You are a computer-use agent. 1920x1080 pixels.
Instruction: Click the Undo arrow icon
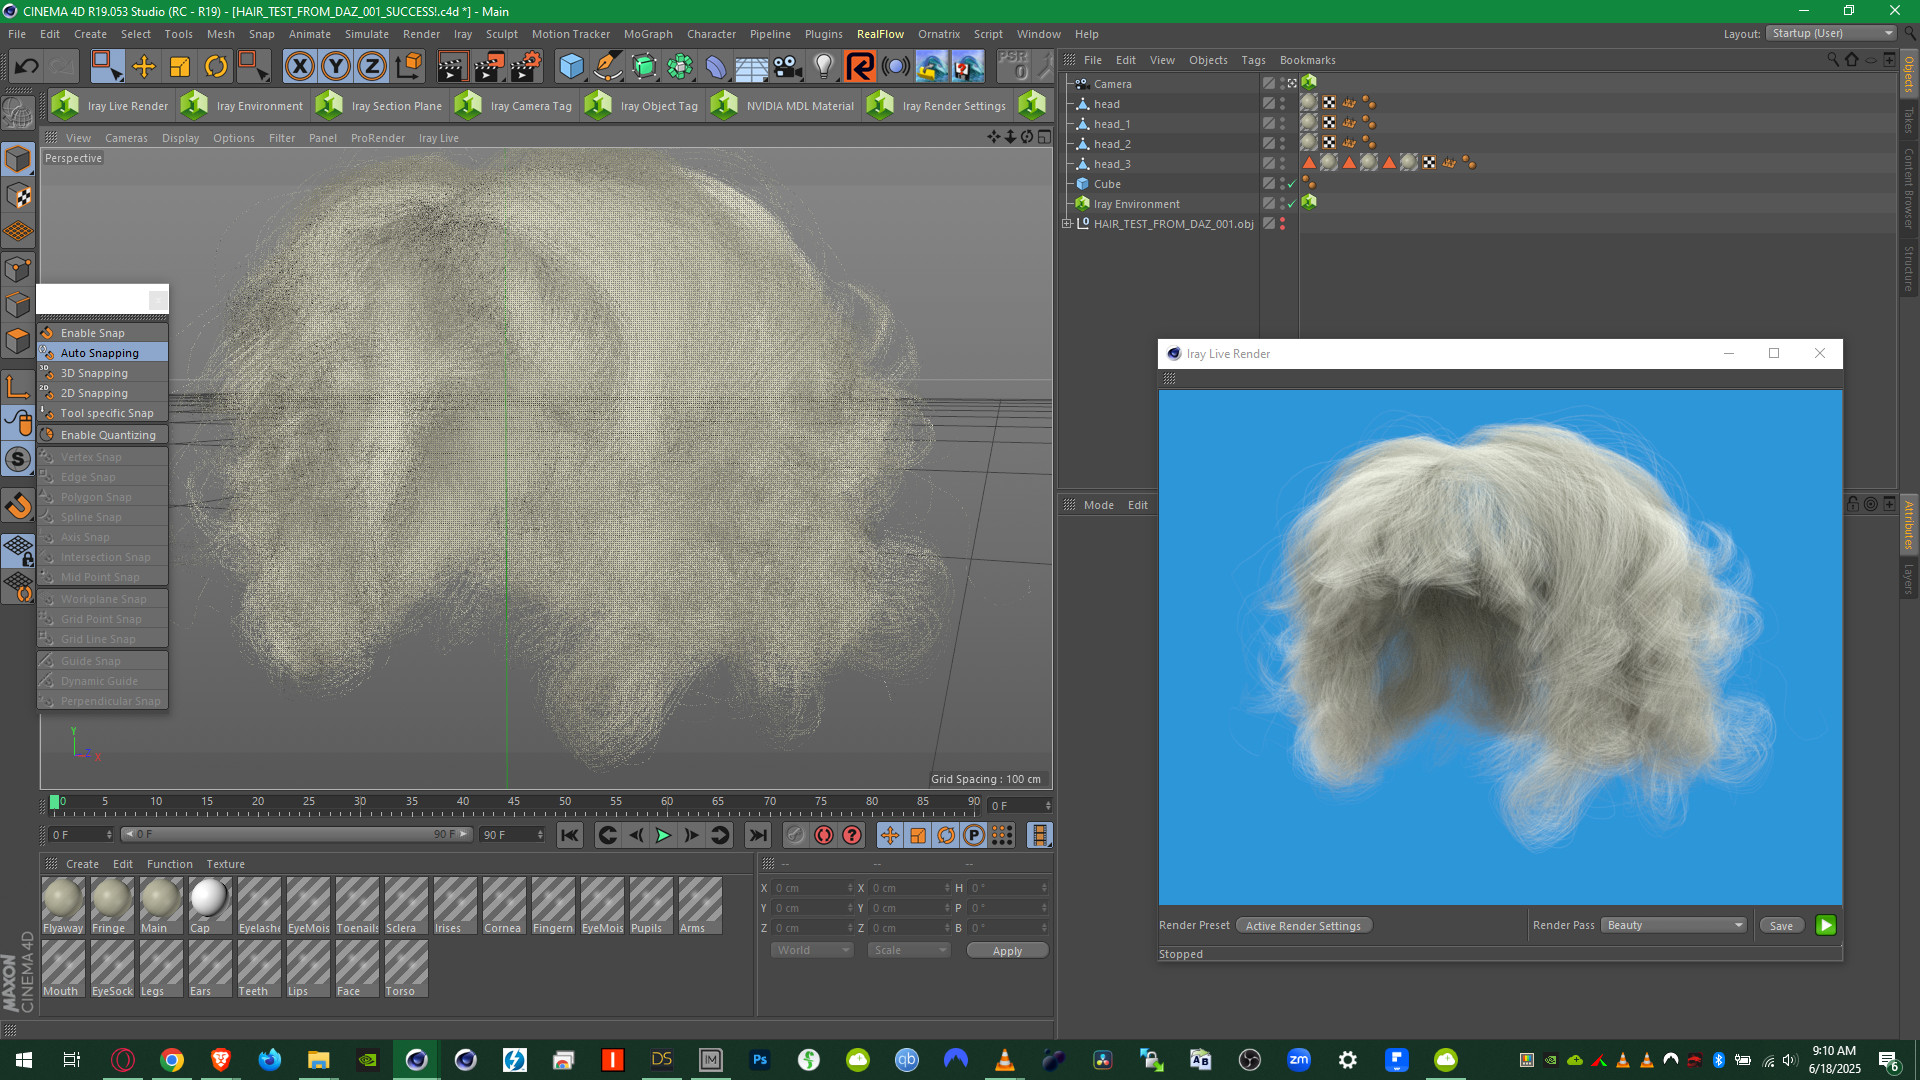27,67
